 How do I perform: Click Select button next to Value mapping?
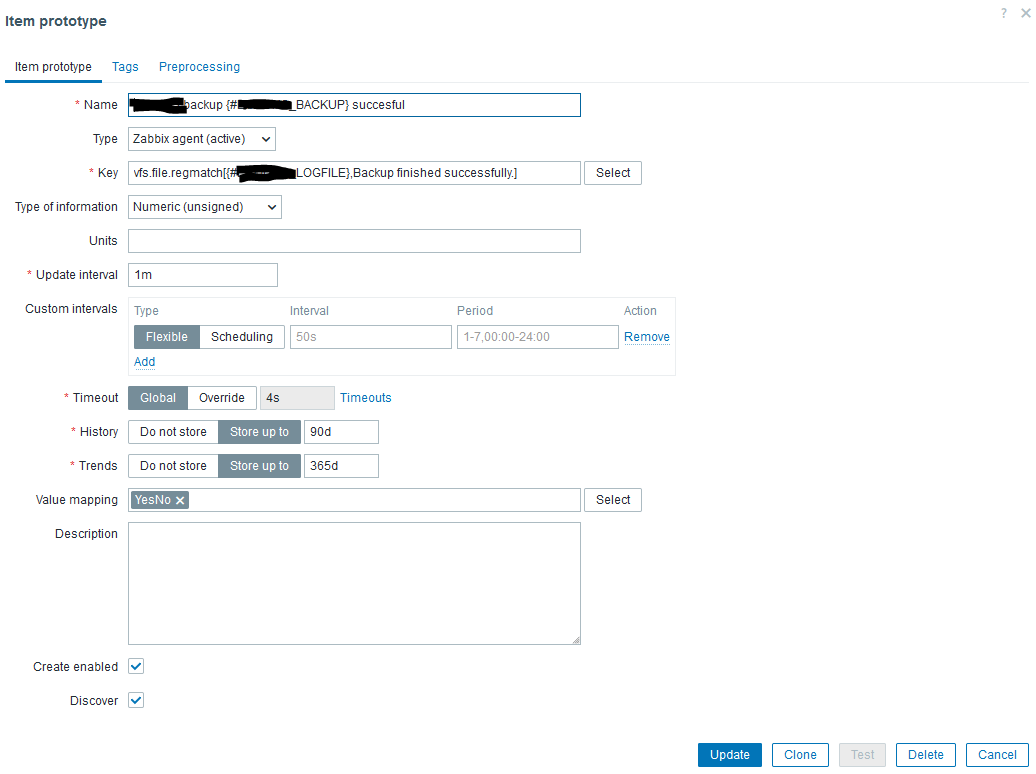pos(612,500)
